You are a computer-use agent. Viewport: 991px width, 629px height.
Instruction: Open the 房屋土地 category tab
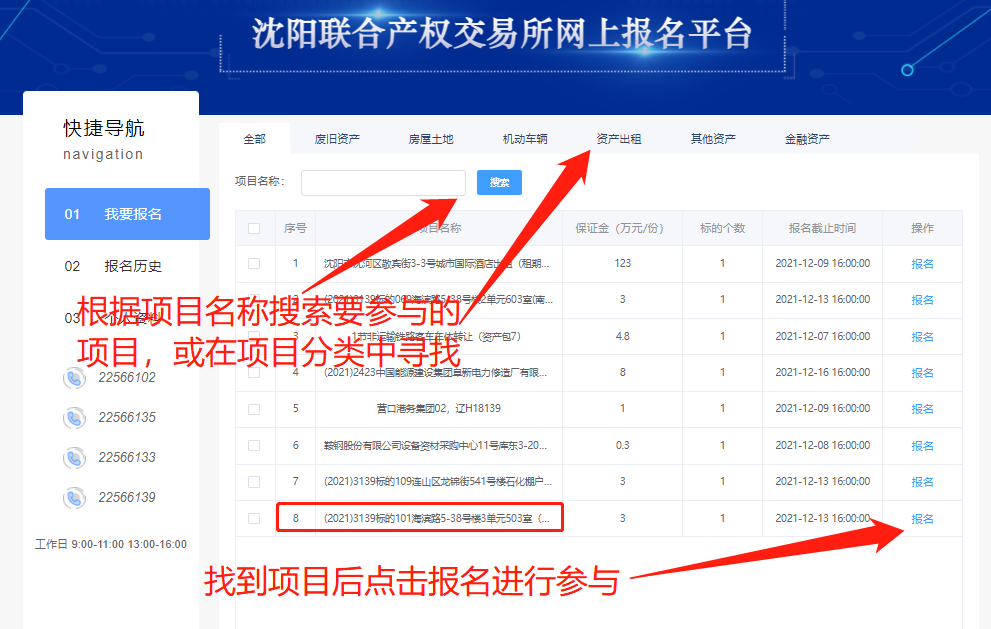click(431, 139)
